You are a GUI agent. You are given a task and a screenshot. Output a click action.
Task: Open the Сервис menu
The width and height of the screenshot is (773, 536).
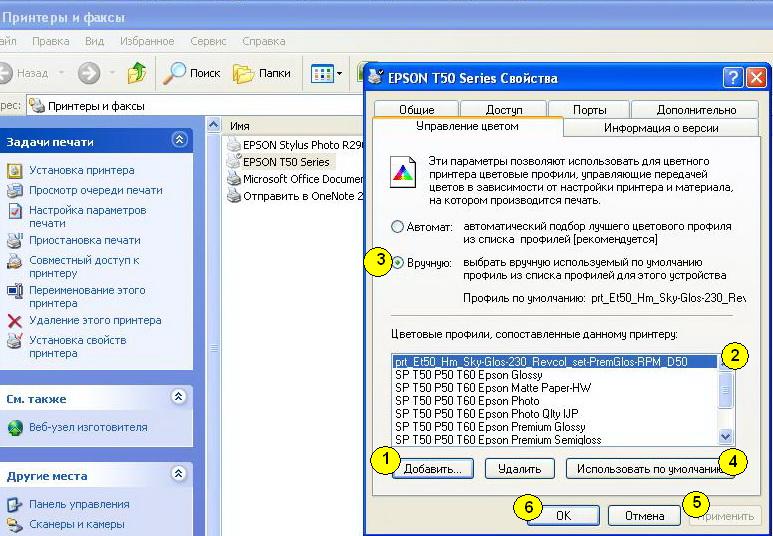[208, 41]
